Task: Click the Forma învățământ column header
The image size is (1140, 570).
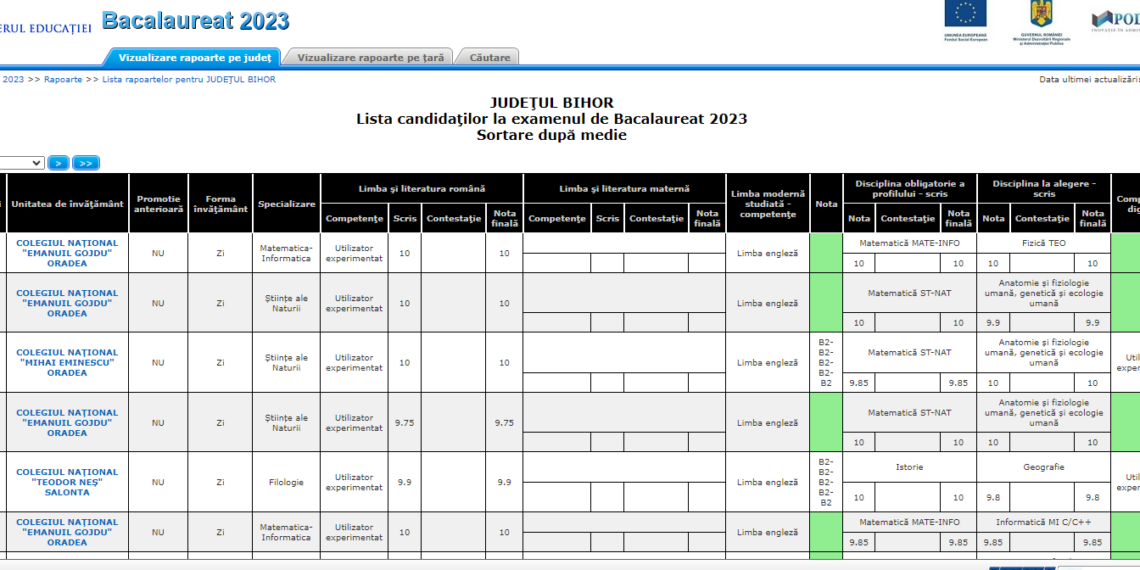Action: click(x=220, y=204)
